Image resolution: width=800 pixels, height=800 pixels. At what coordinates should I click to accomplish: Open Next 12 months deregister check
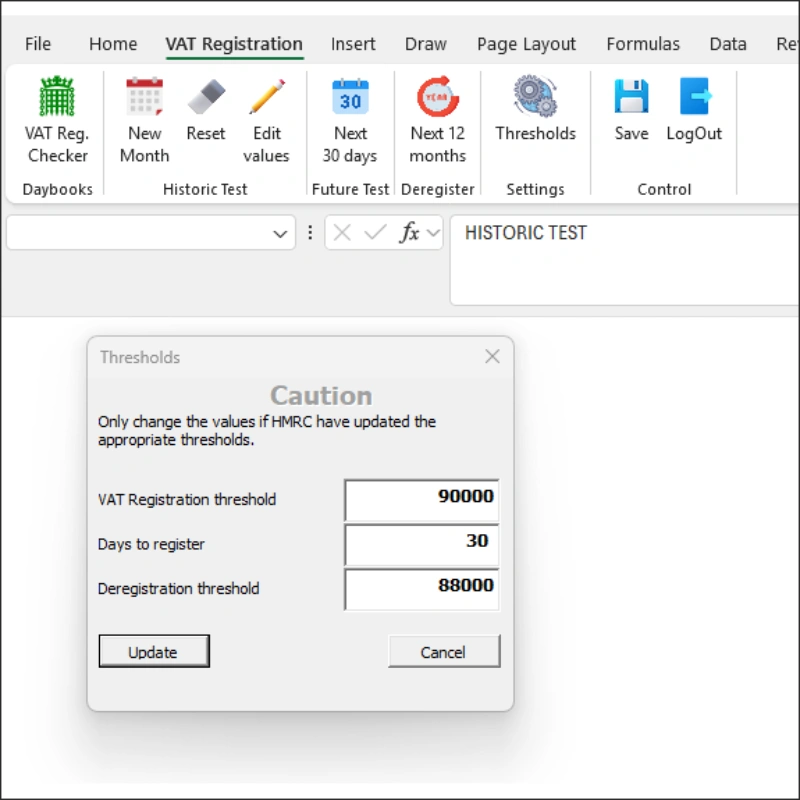coord(437,99)
